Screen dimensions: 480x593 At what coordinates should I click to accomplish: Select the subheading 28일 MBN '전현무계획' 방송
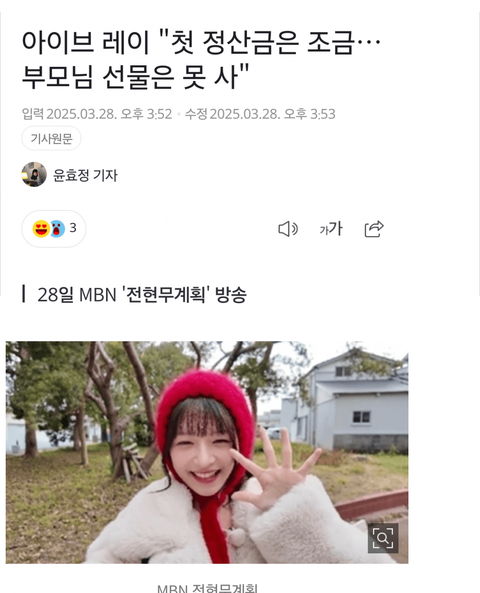point(142,294)
